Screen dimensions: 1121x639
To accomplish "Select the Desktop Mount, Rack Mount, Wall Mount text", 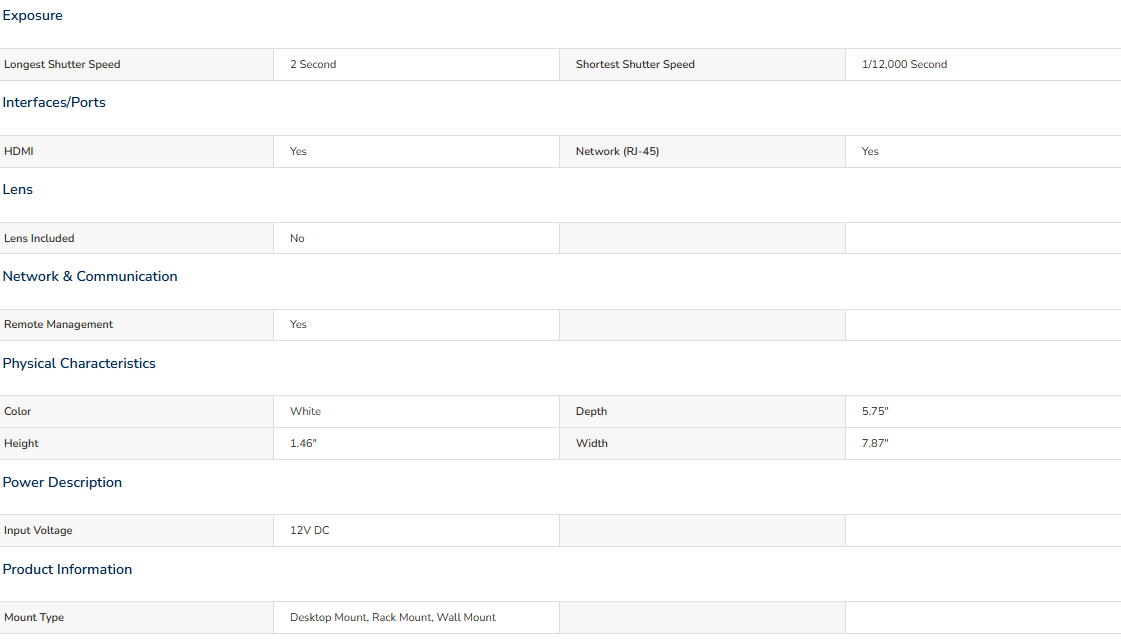I will [x=392, y=618].
